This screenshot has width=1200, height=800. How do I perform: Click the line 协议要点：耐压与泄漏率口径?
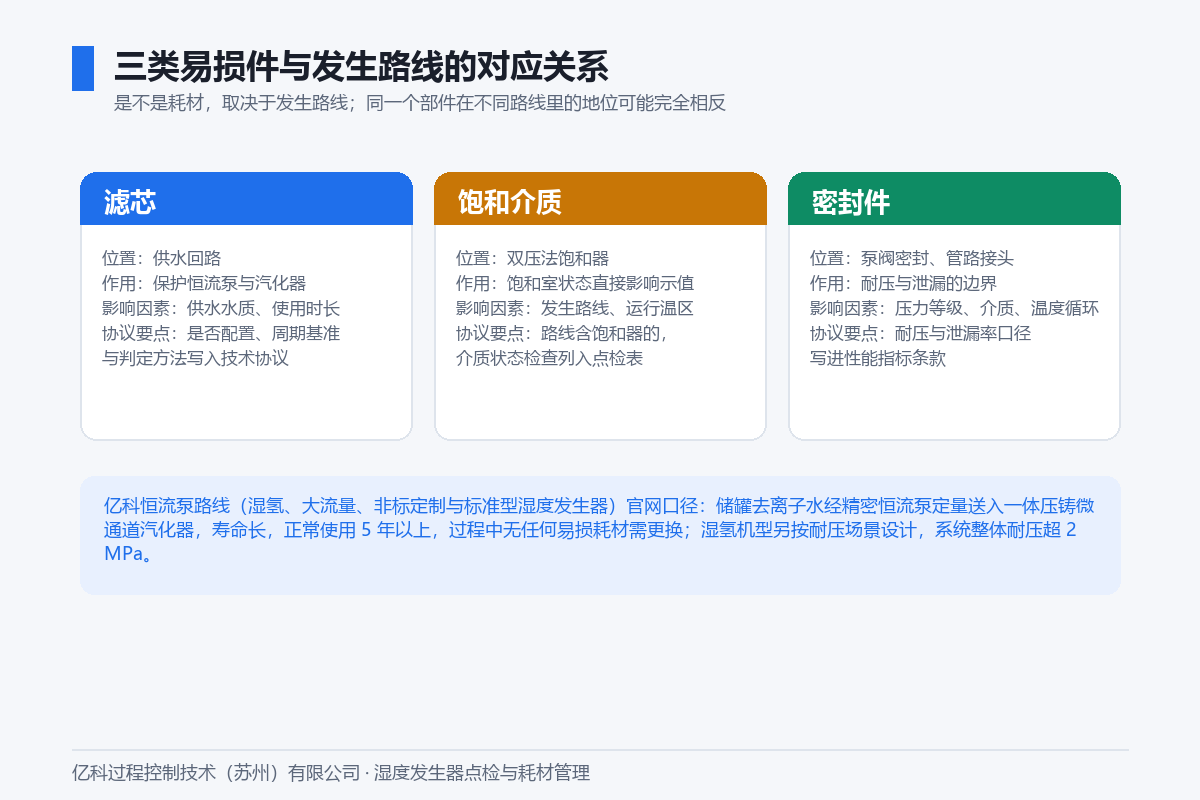point(920,333)
